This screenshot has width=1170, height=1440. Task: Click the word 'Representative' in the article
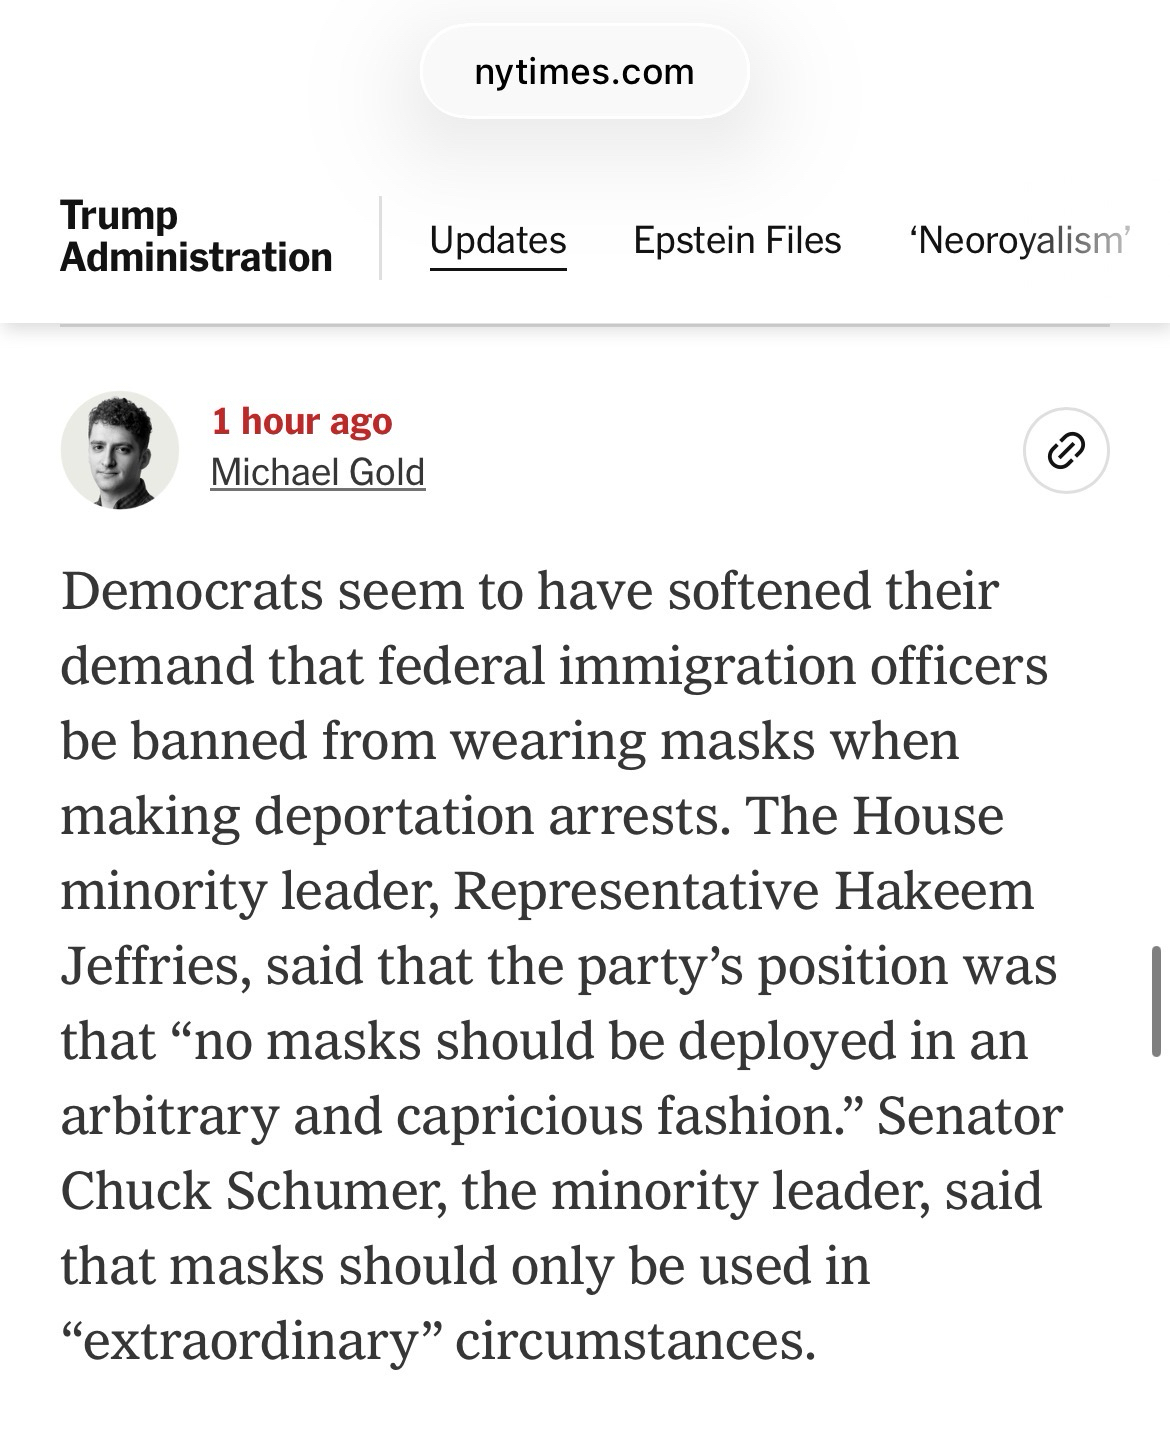click(635, 891)
